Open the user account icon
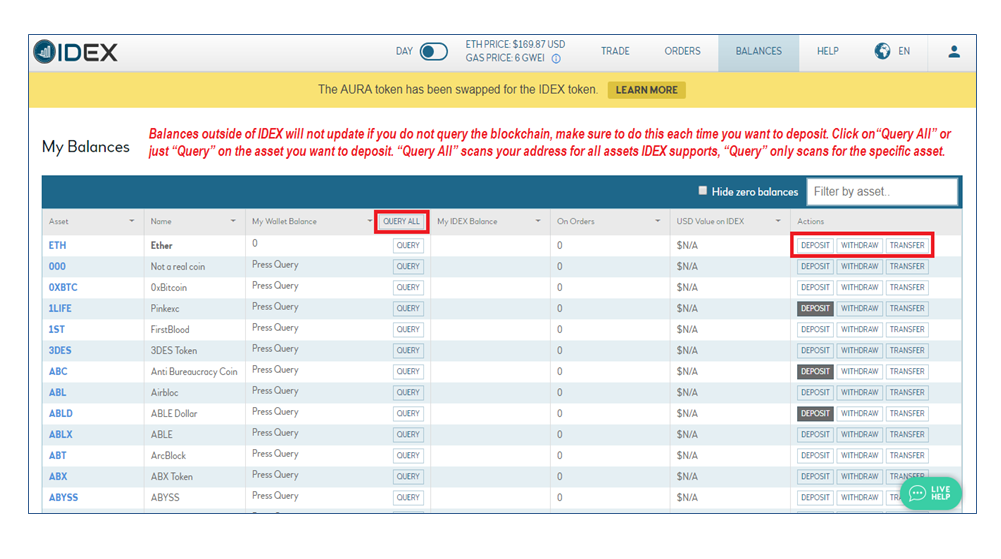Image resolution: width=1001 pixels, height=559 pixels. click(954, 52)
